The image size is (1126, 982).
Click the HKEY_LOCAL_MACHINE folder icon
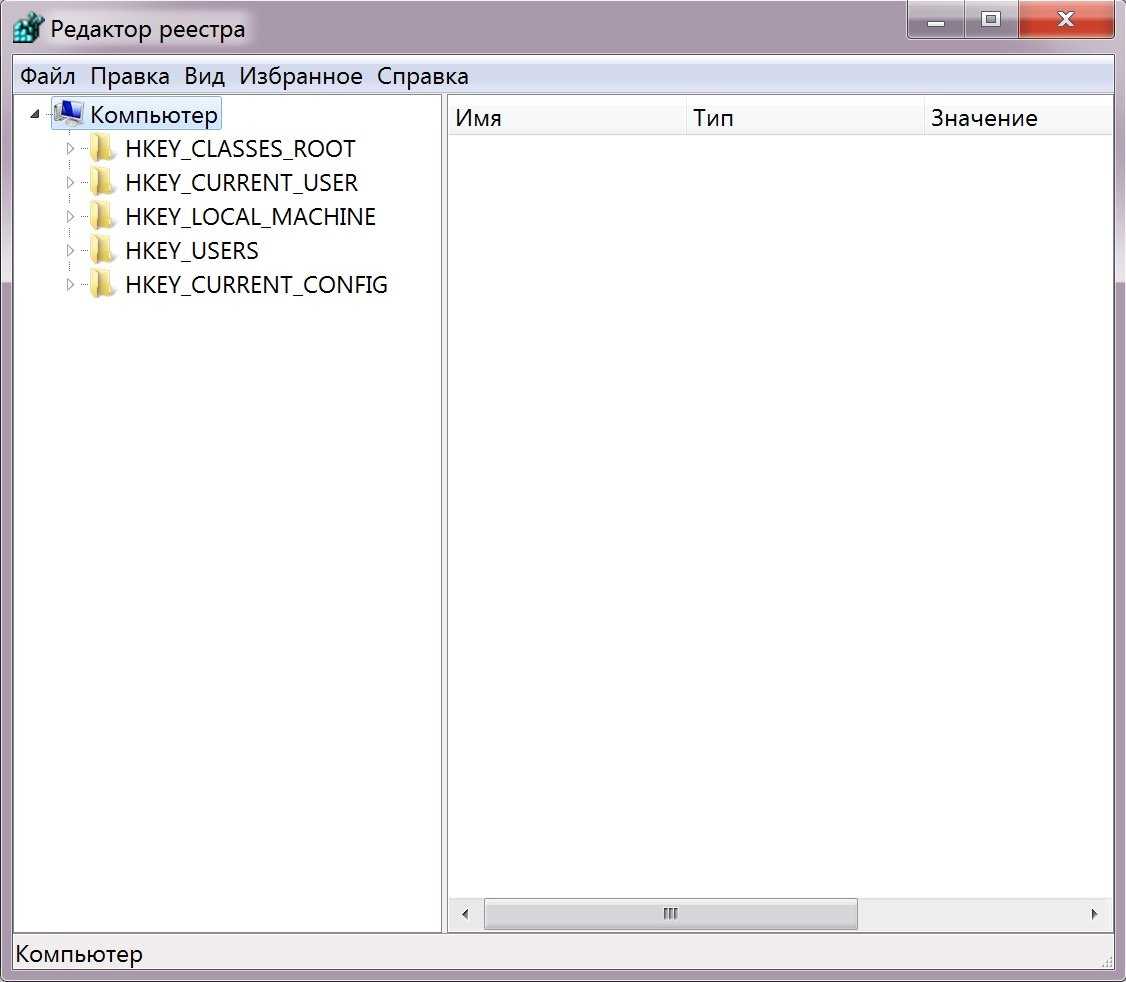tap(103, 216)
